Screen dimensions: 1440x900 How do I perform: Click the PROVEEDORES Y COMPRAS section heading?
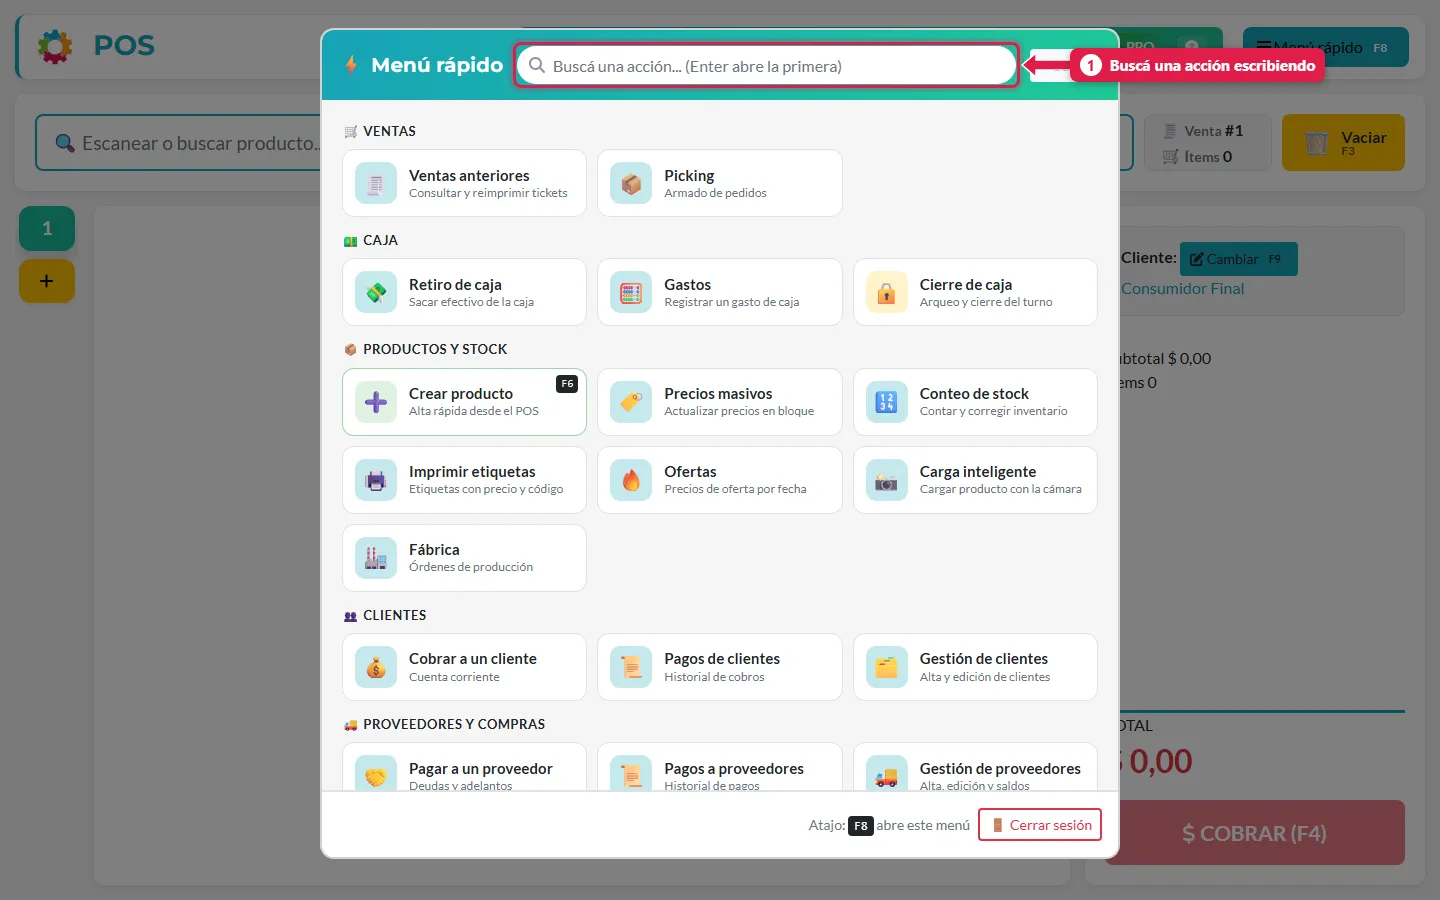pyautogui.click(x=454, y=724)
